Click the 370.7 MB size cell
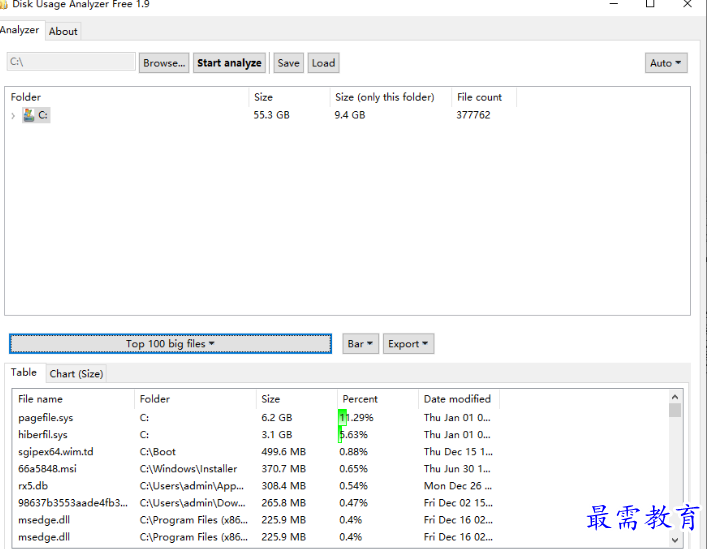Screen dimensions: 708x549 (284, 469)
